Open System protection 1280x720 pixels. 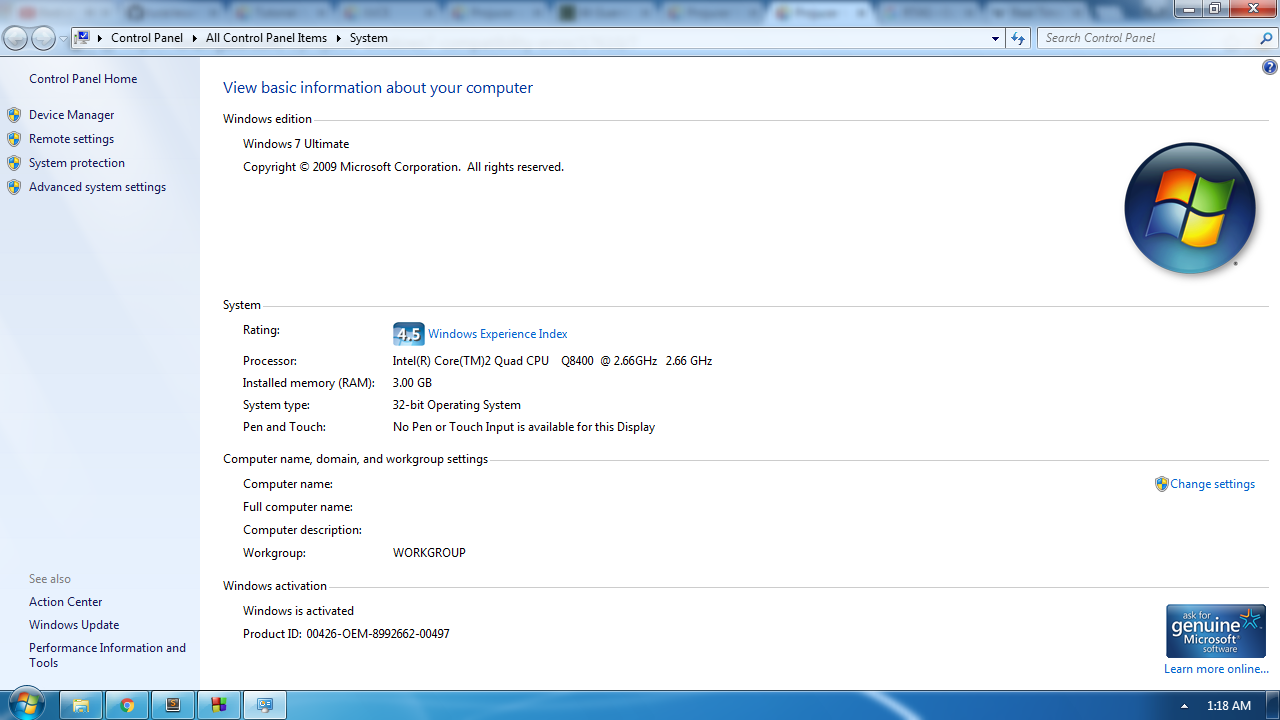click(x=77, y=163)
